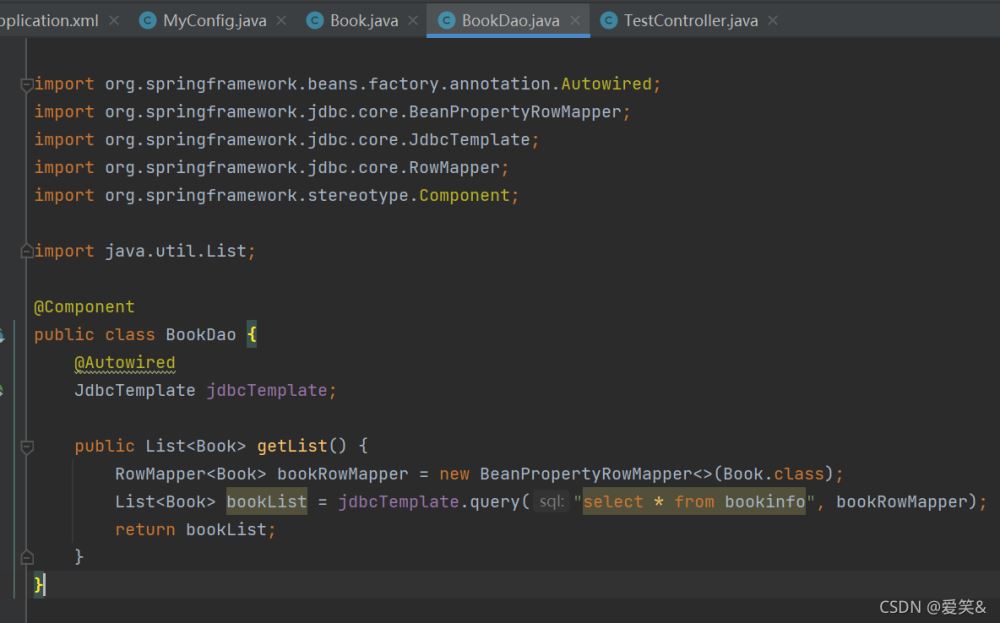
Task: Click the class icon on TestController.java tab
Action: click(x=608, y=20)
